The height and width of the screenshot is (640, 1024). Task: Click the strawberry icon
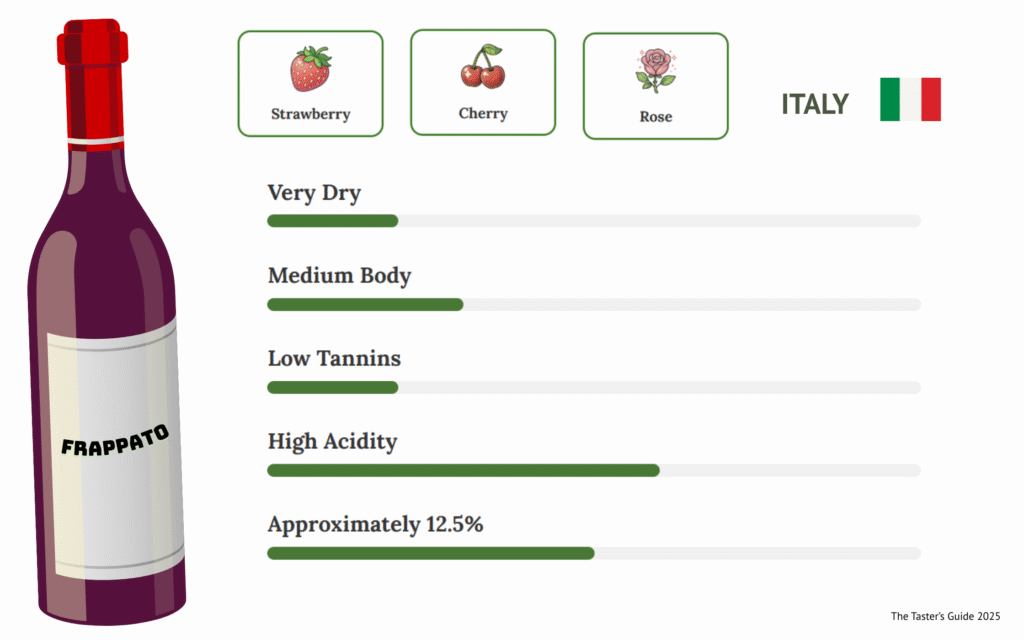tap(310, 68)
